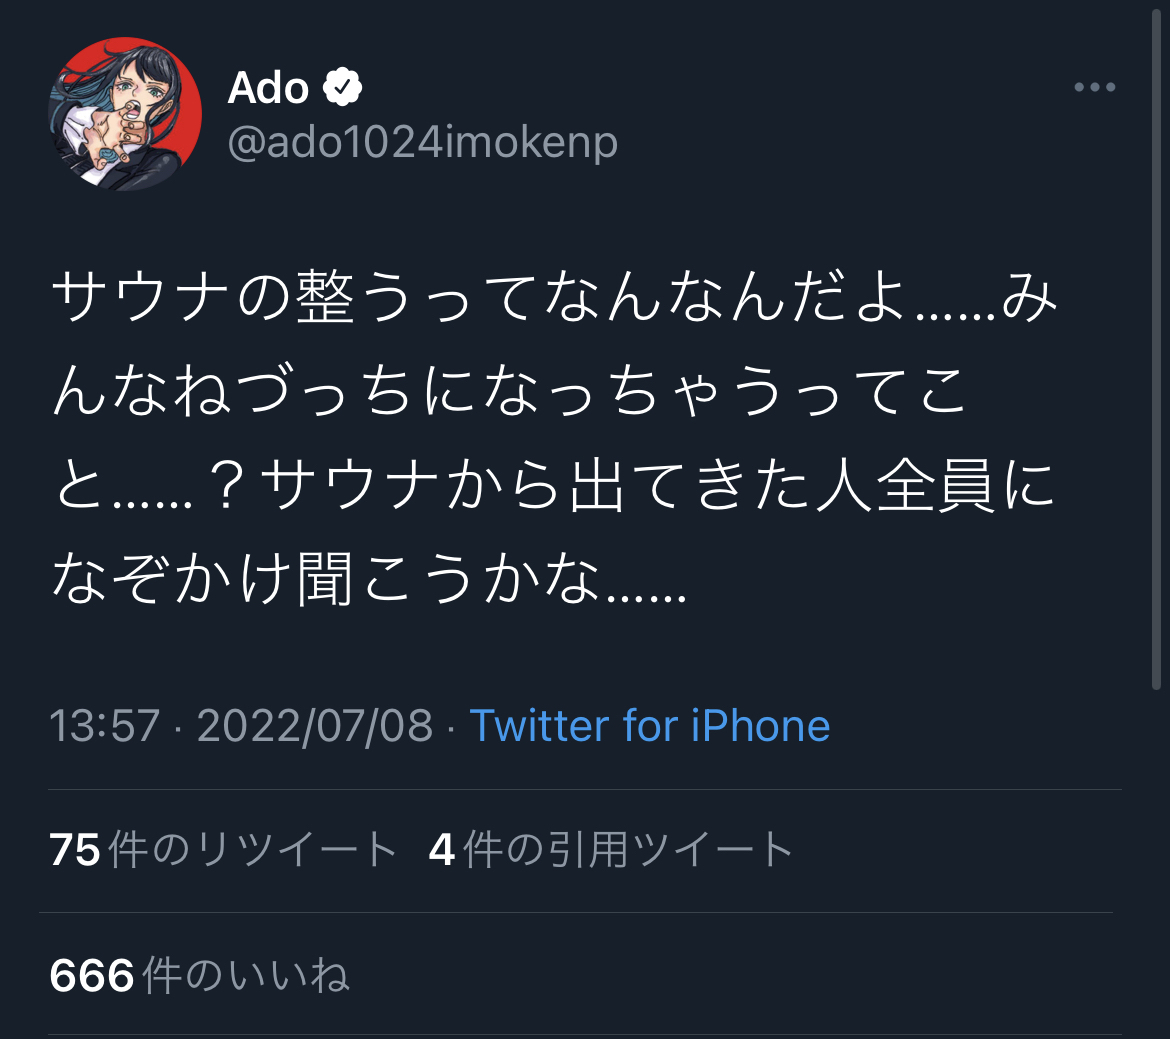Viewport: 1170px width, 1039px height.
Task: Open Ado's profile avatar picture
Action: coord(125,113)
